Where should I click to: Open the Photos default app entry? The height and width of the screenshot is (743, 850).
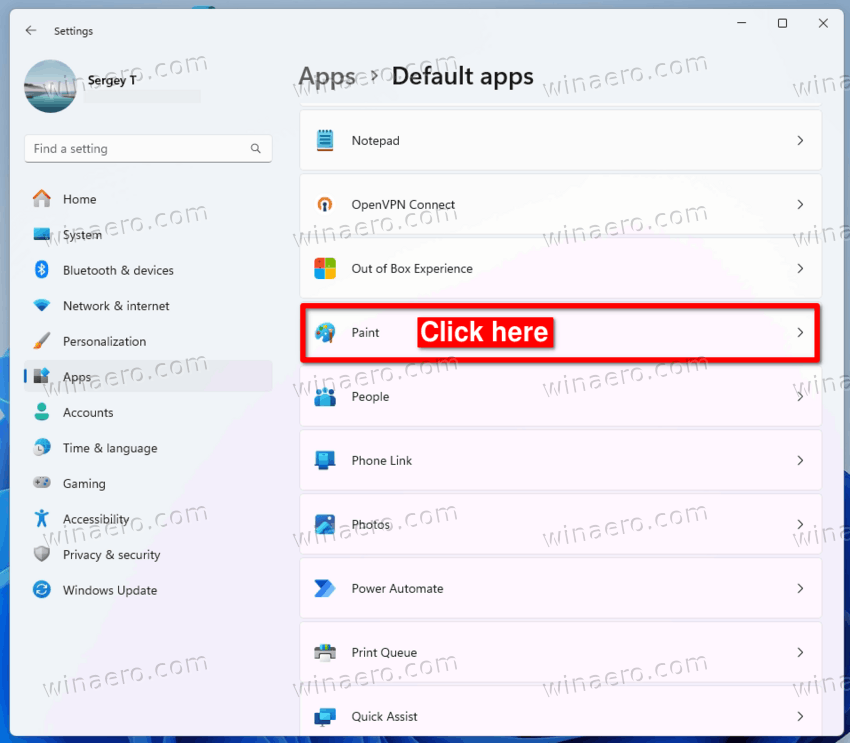(x=561, y=525)
